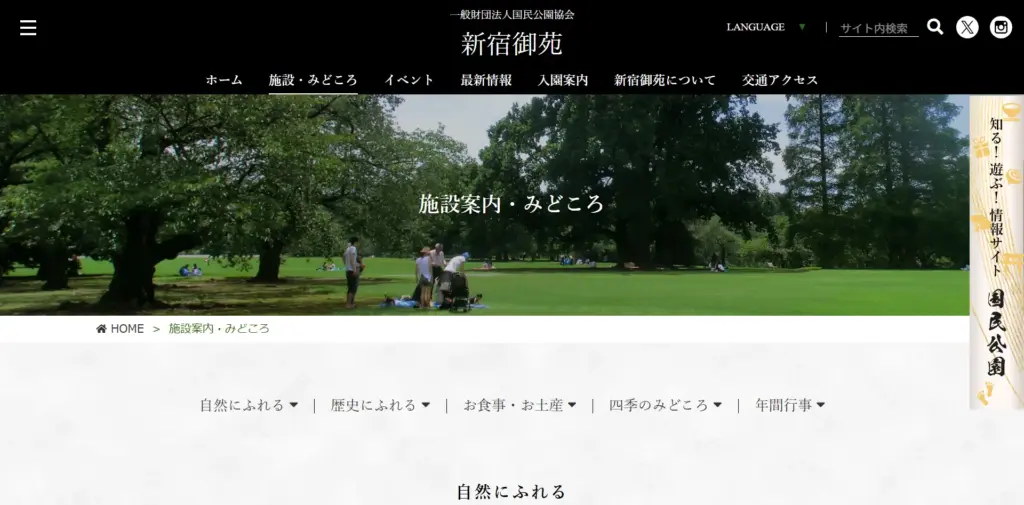
Task: Open the LANGUAGE dropdown
Action: pos(766,27)
